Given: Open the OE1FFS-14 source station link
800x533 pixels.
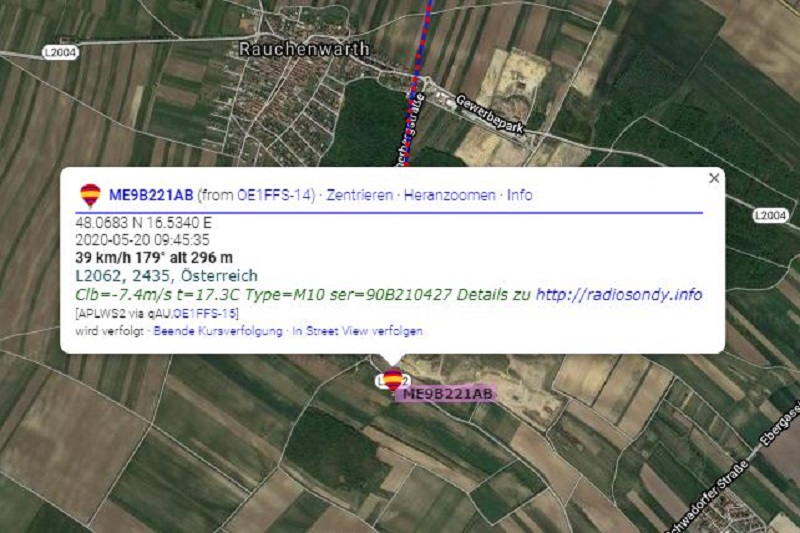Looking at the screenshot, I should [274, 195].
